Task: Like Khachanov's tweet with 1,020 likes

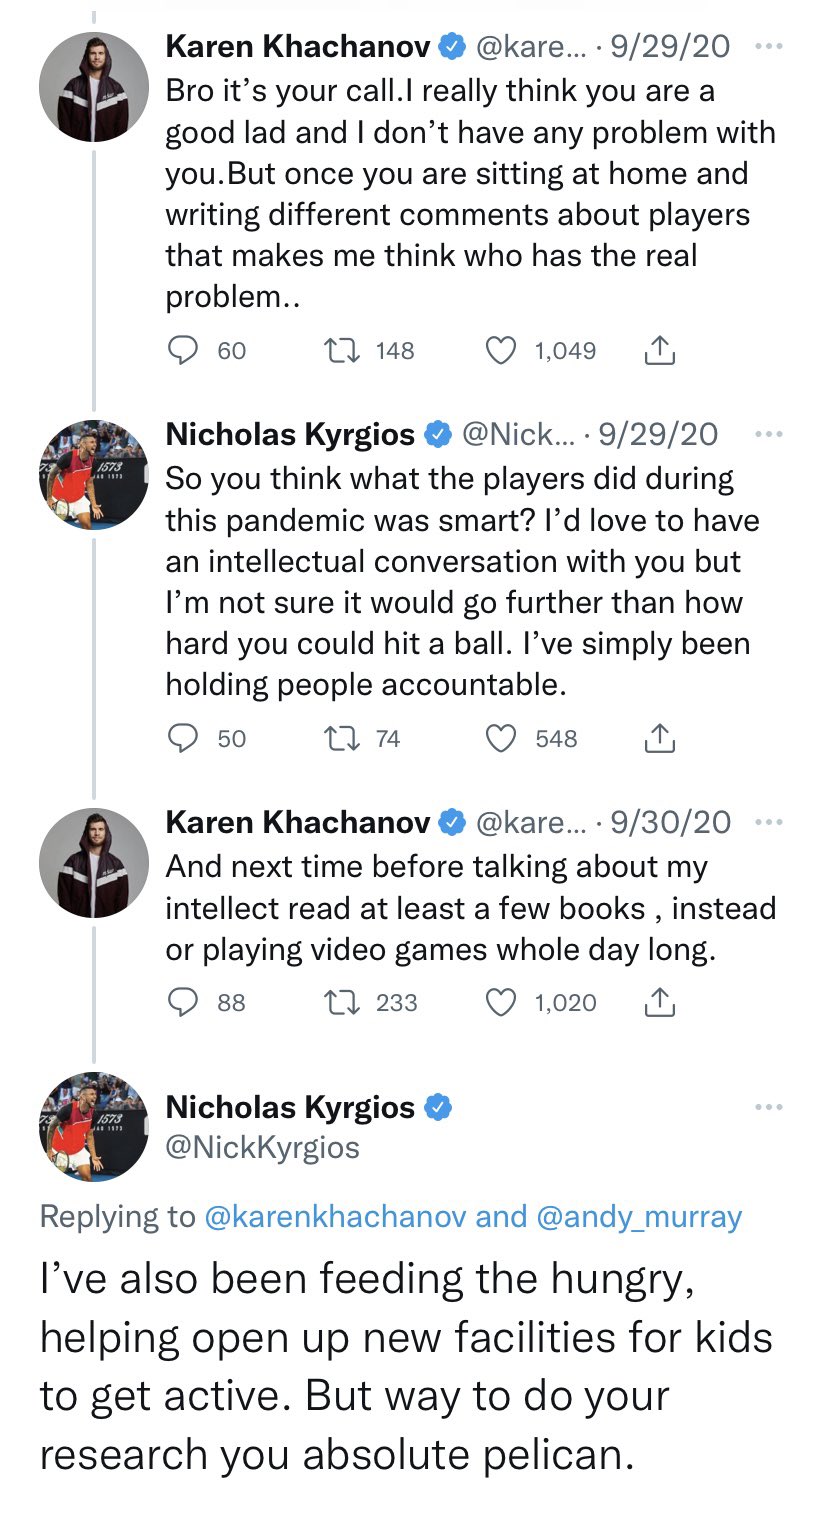Action: click(x=501, y=1002)
